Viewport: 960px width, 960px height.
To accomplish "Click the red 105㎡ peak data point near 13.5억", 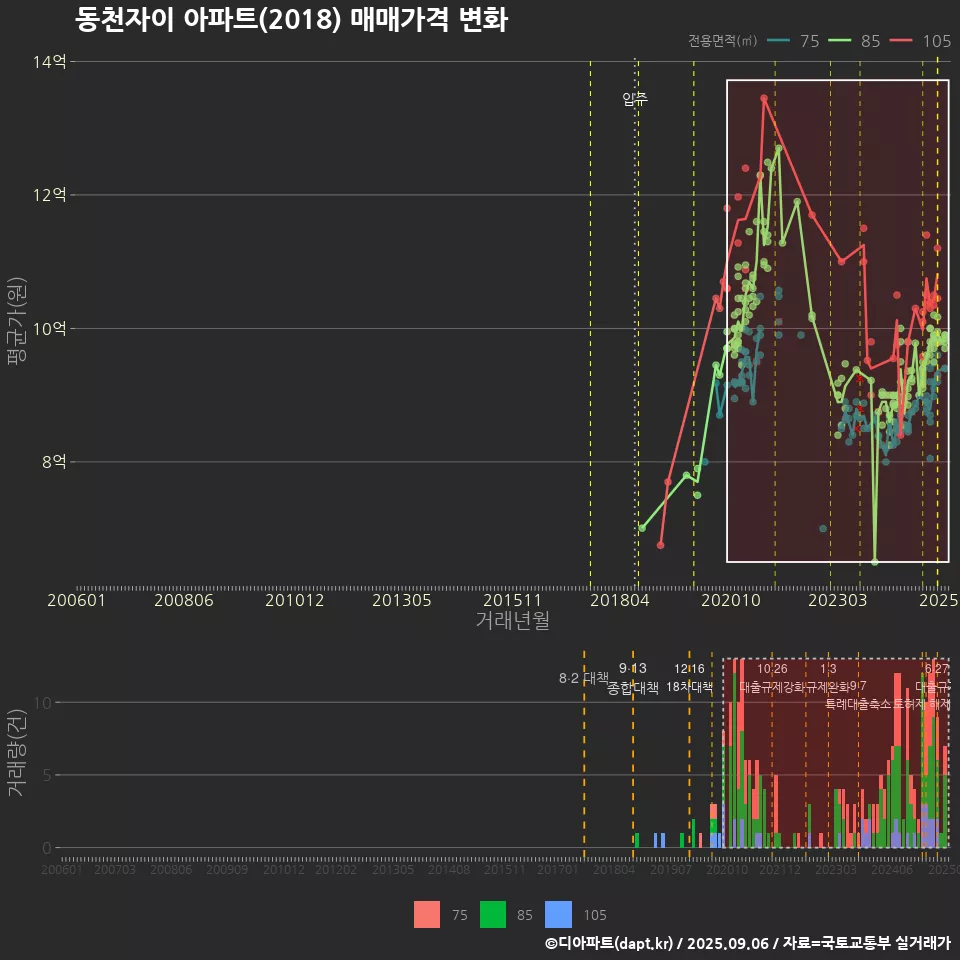I will (764, 98).
